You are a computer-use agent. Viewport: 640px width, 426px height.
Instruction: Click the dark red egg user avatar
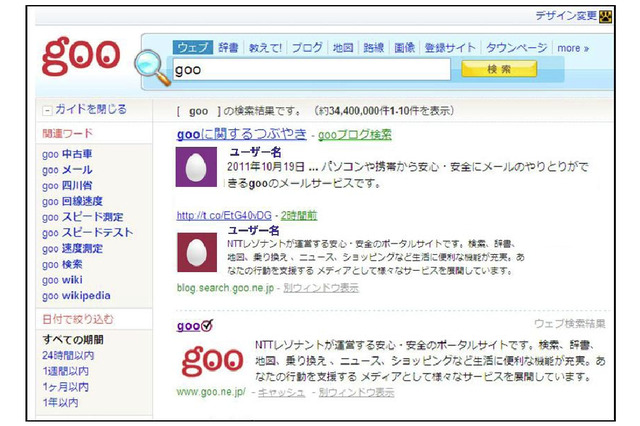[x=197, y=253]
